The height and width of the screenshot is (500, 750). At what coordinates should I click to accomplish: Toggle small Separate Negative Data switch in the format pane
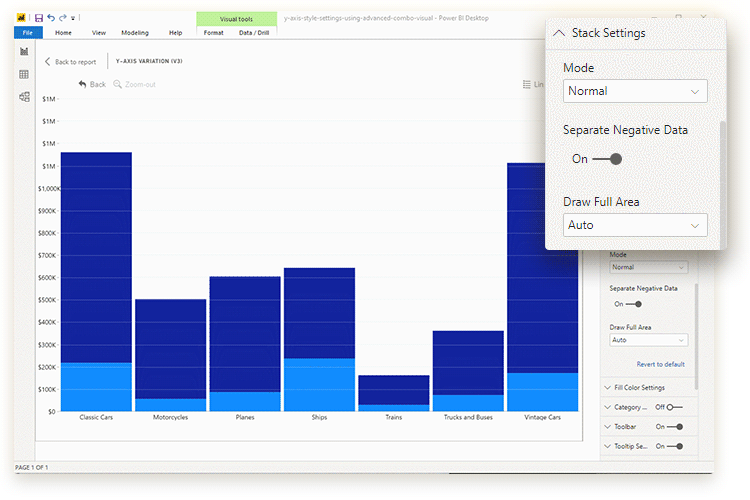point(634,304)
